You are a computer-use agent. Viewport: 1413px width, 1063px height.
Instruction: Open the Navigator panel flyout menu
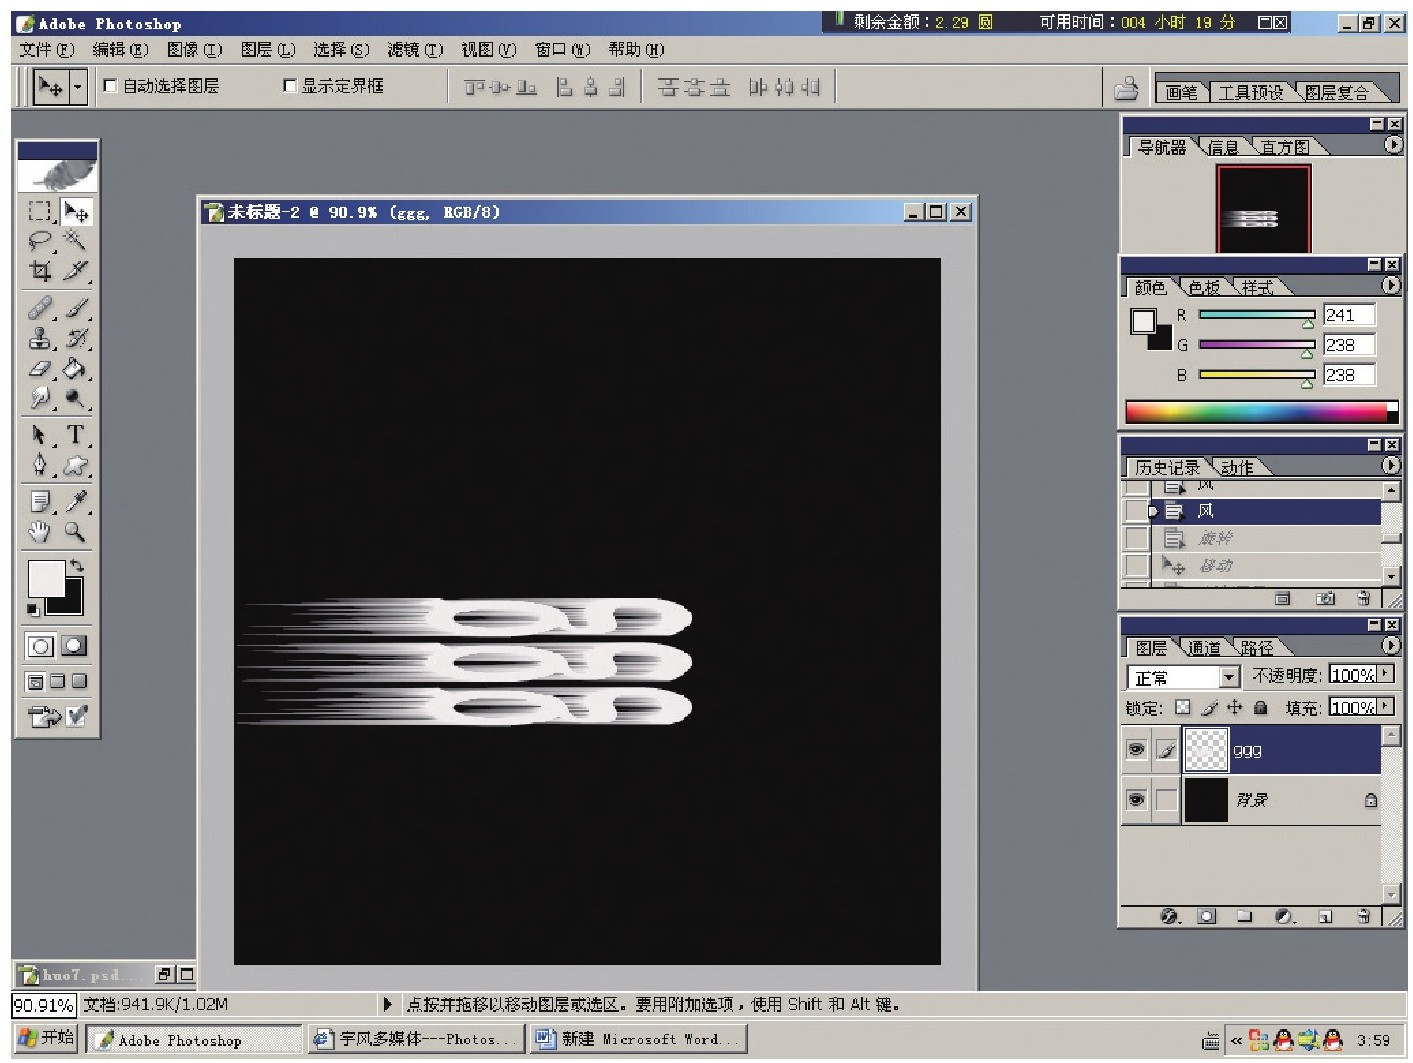[1392, 146]
